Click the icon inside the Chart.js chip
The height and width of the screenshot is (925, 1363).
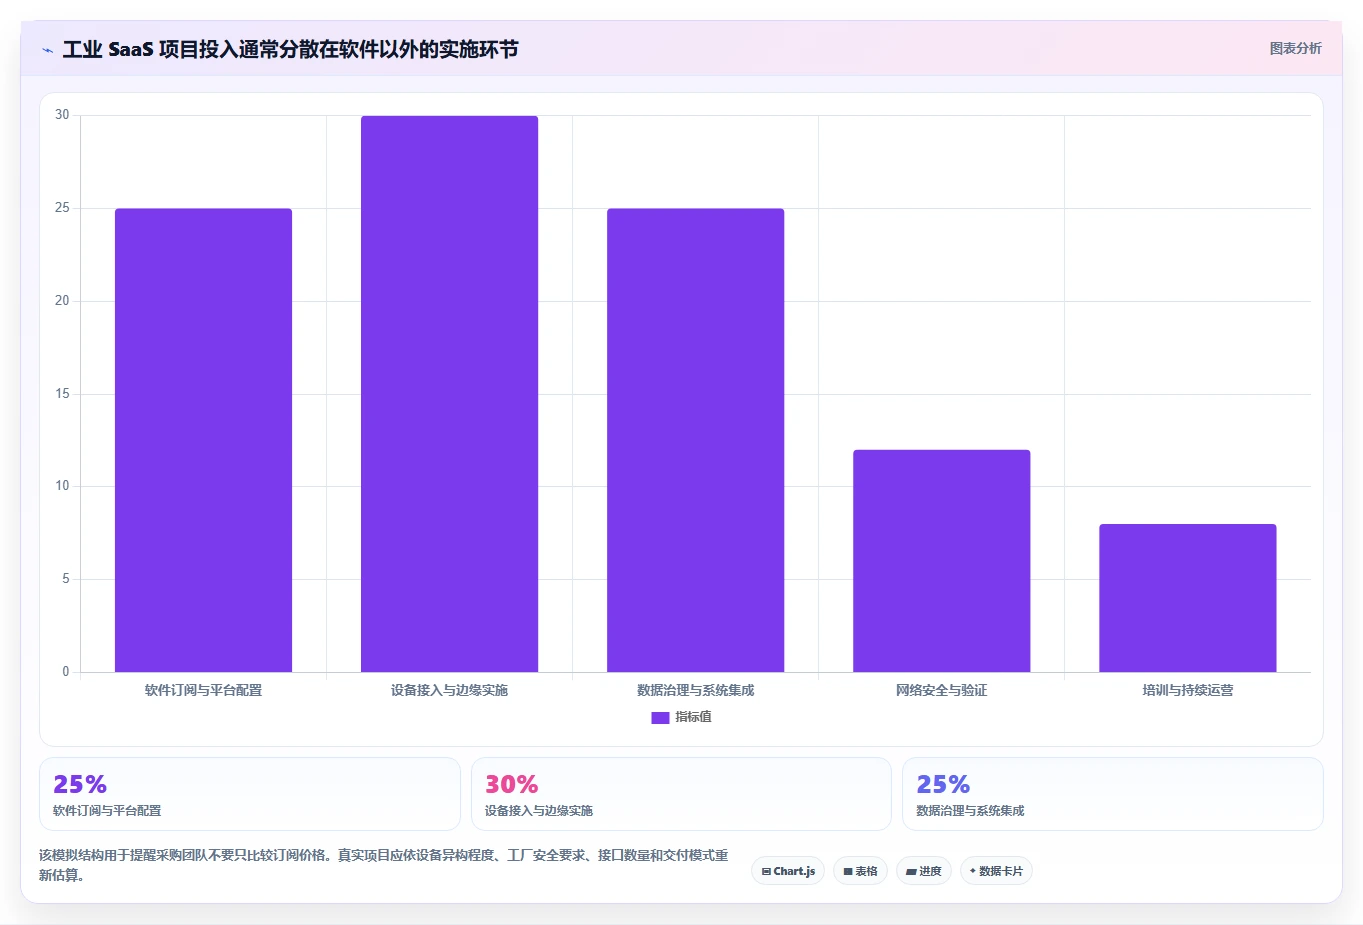click(766, 872)
